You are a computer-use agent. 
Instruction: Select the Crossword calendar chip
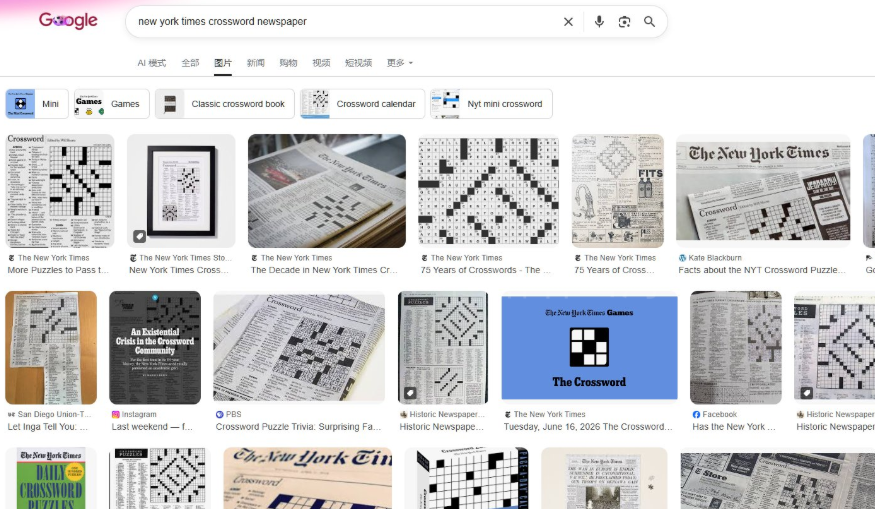[x=362, y=104]
